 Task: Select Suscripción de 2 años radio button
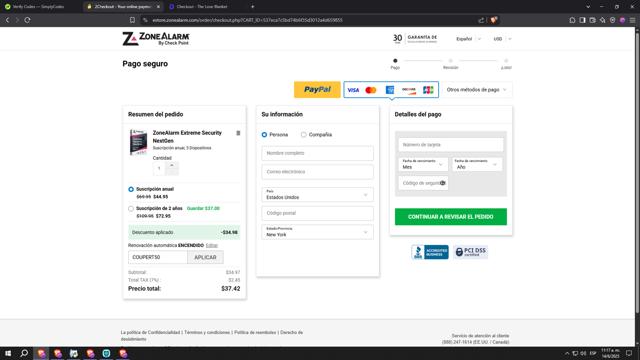click(131, 209)
